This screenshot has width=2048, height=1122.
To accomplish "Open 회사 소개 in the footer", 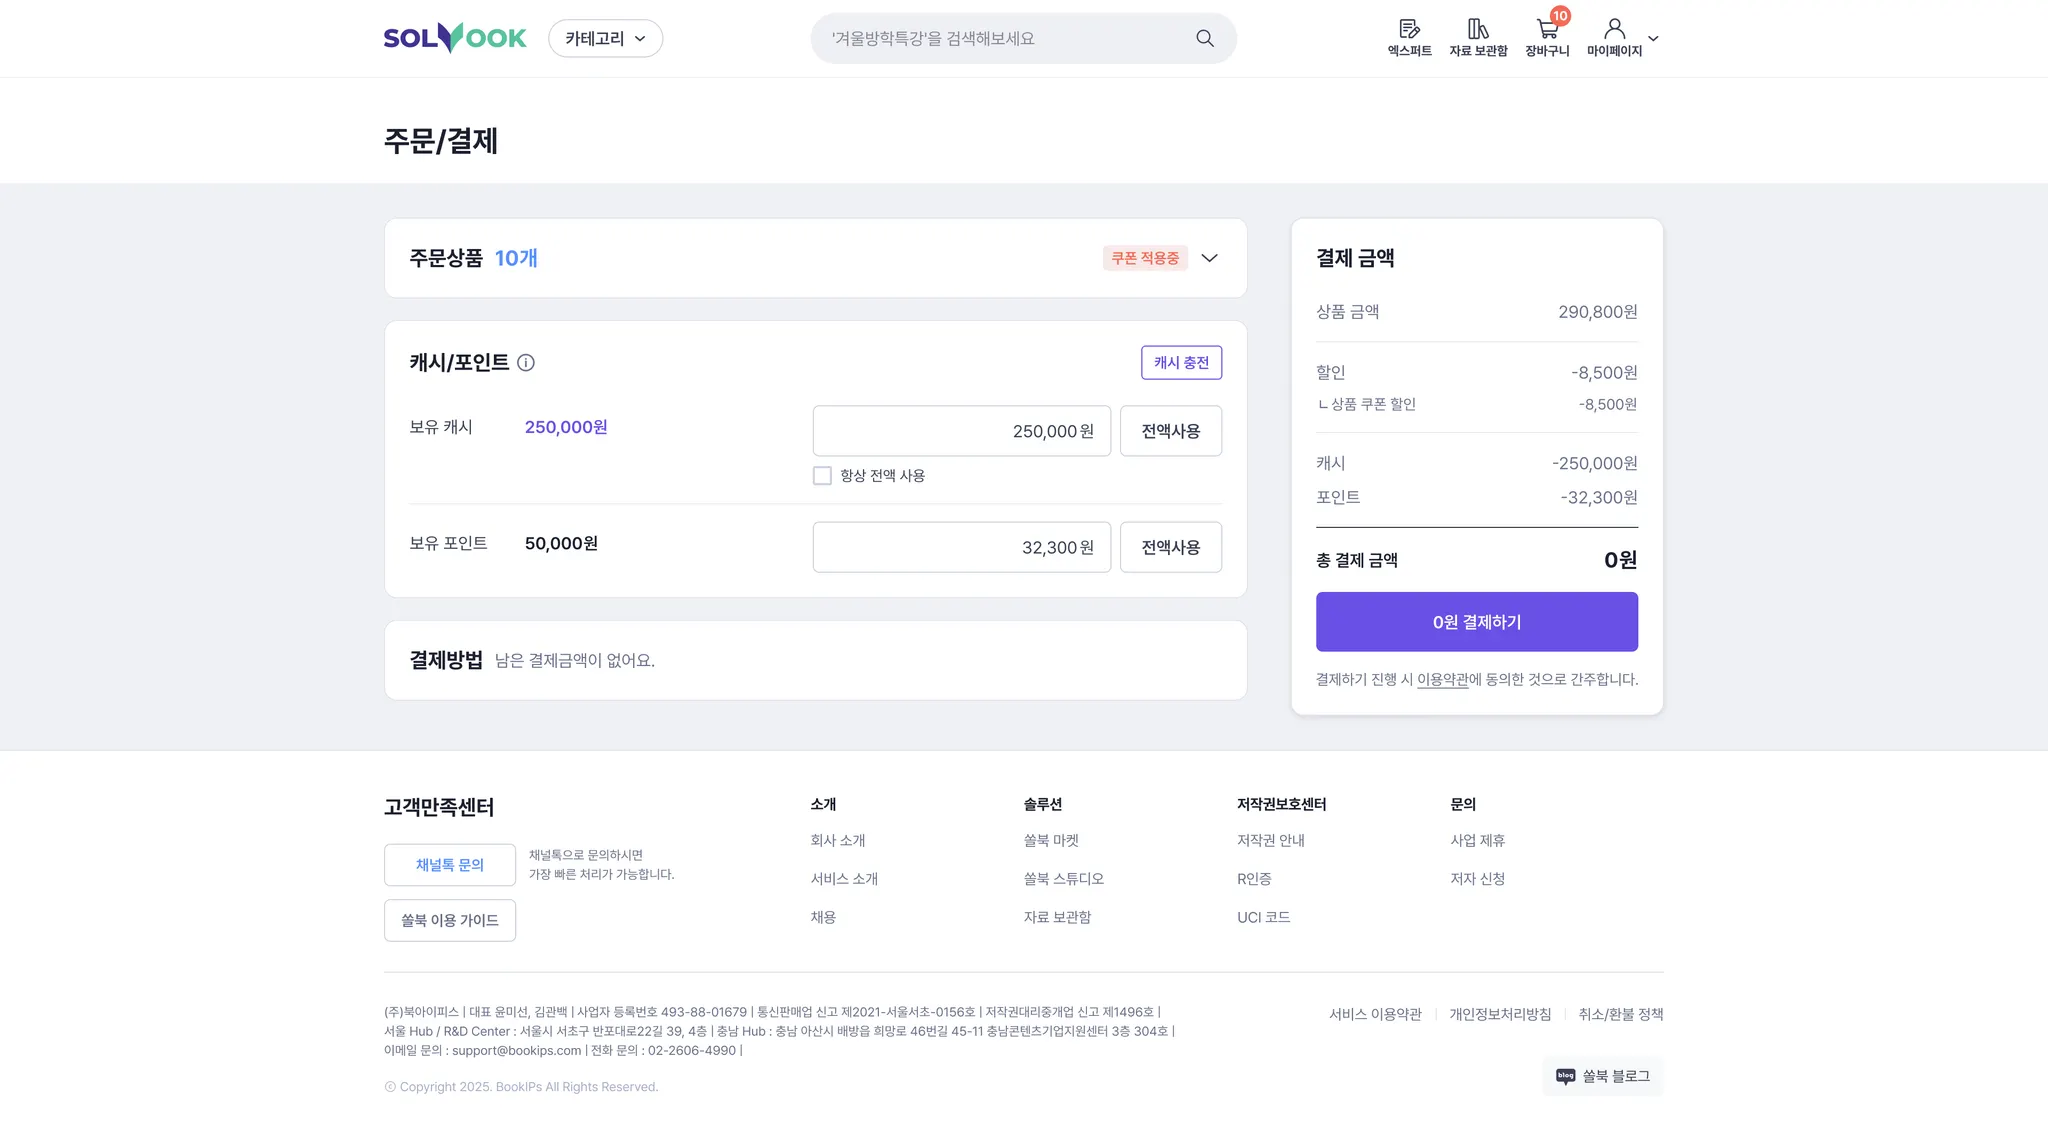I will (x=837, y=841).
